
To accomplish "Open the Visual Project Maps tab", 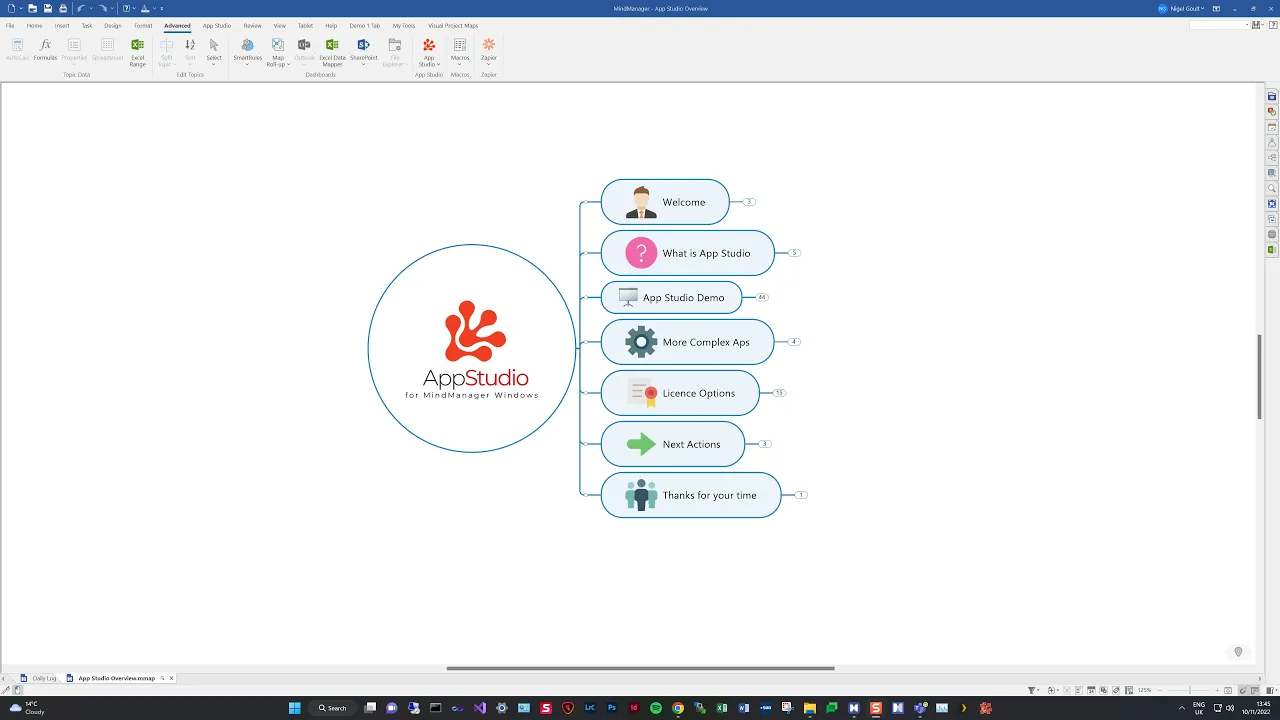I will 453,25.
